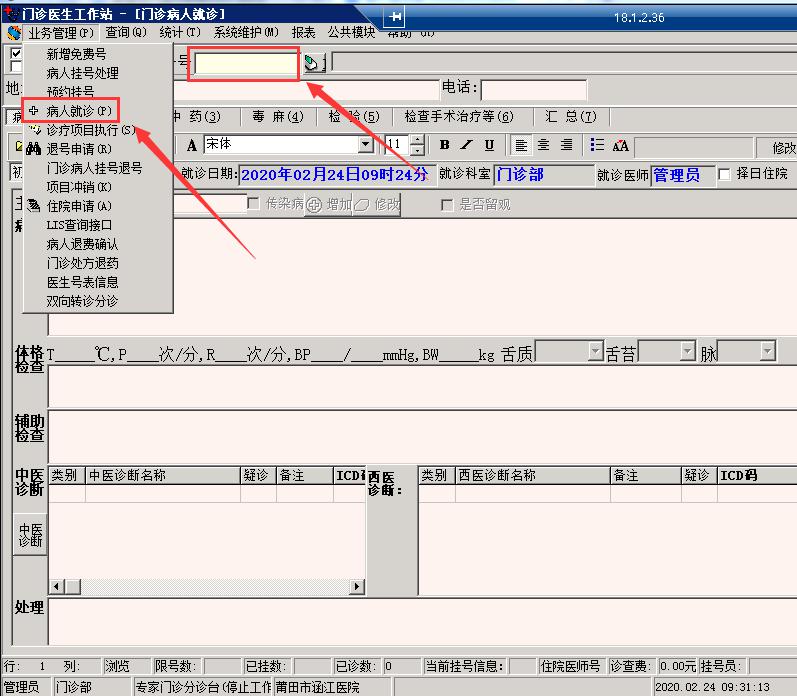Screen dimensions: 797x696
Task: Click the 中医诊断 side button
Action: [x=30, y=535]
